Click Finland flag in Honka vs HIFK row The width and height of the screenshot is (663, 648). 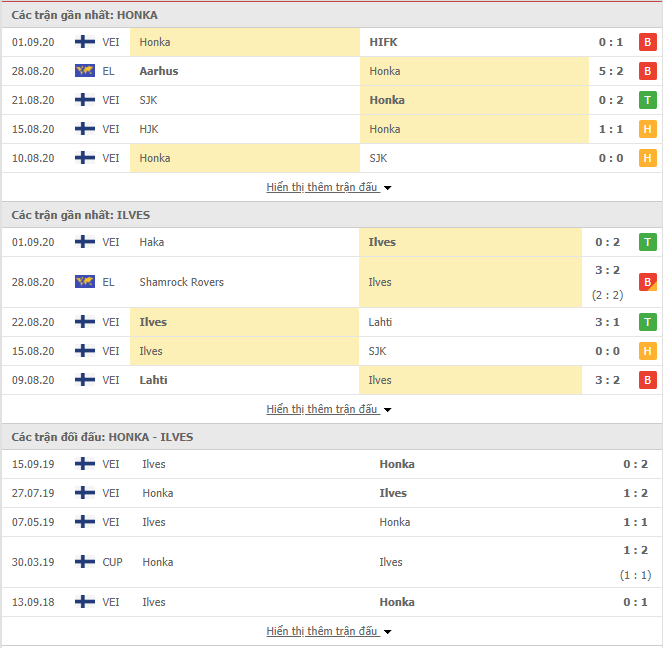[x=85, y=42]
